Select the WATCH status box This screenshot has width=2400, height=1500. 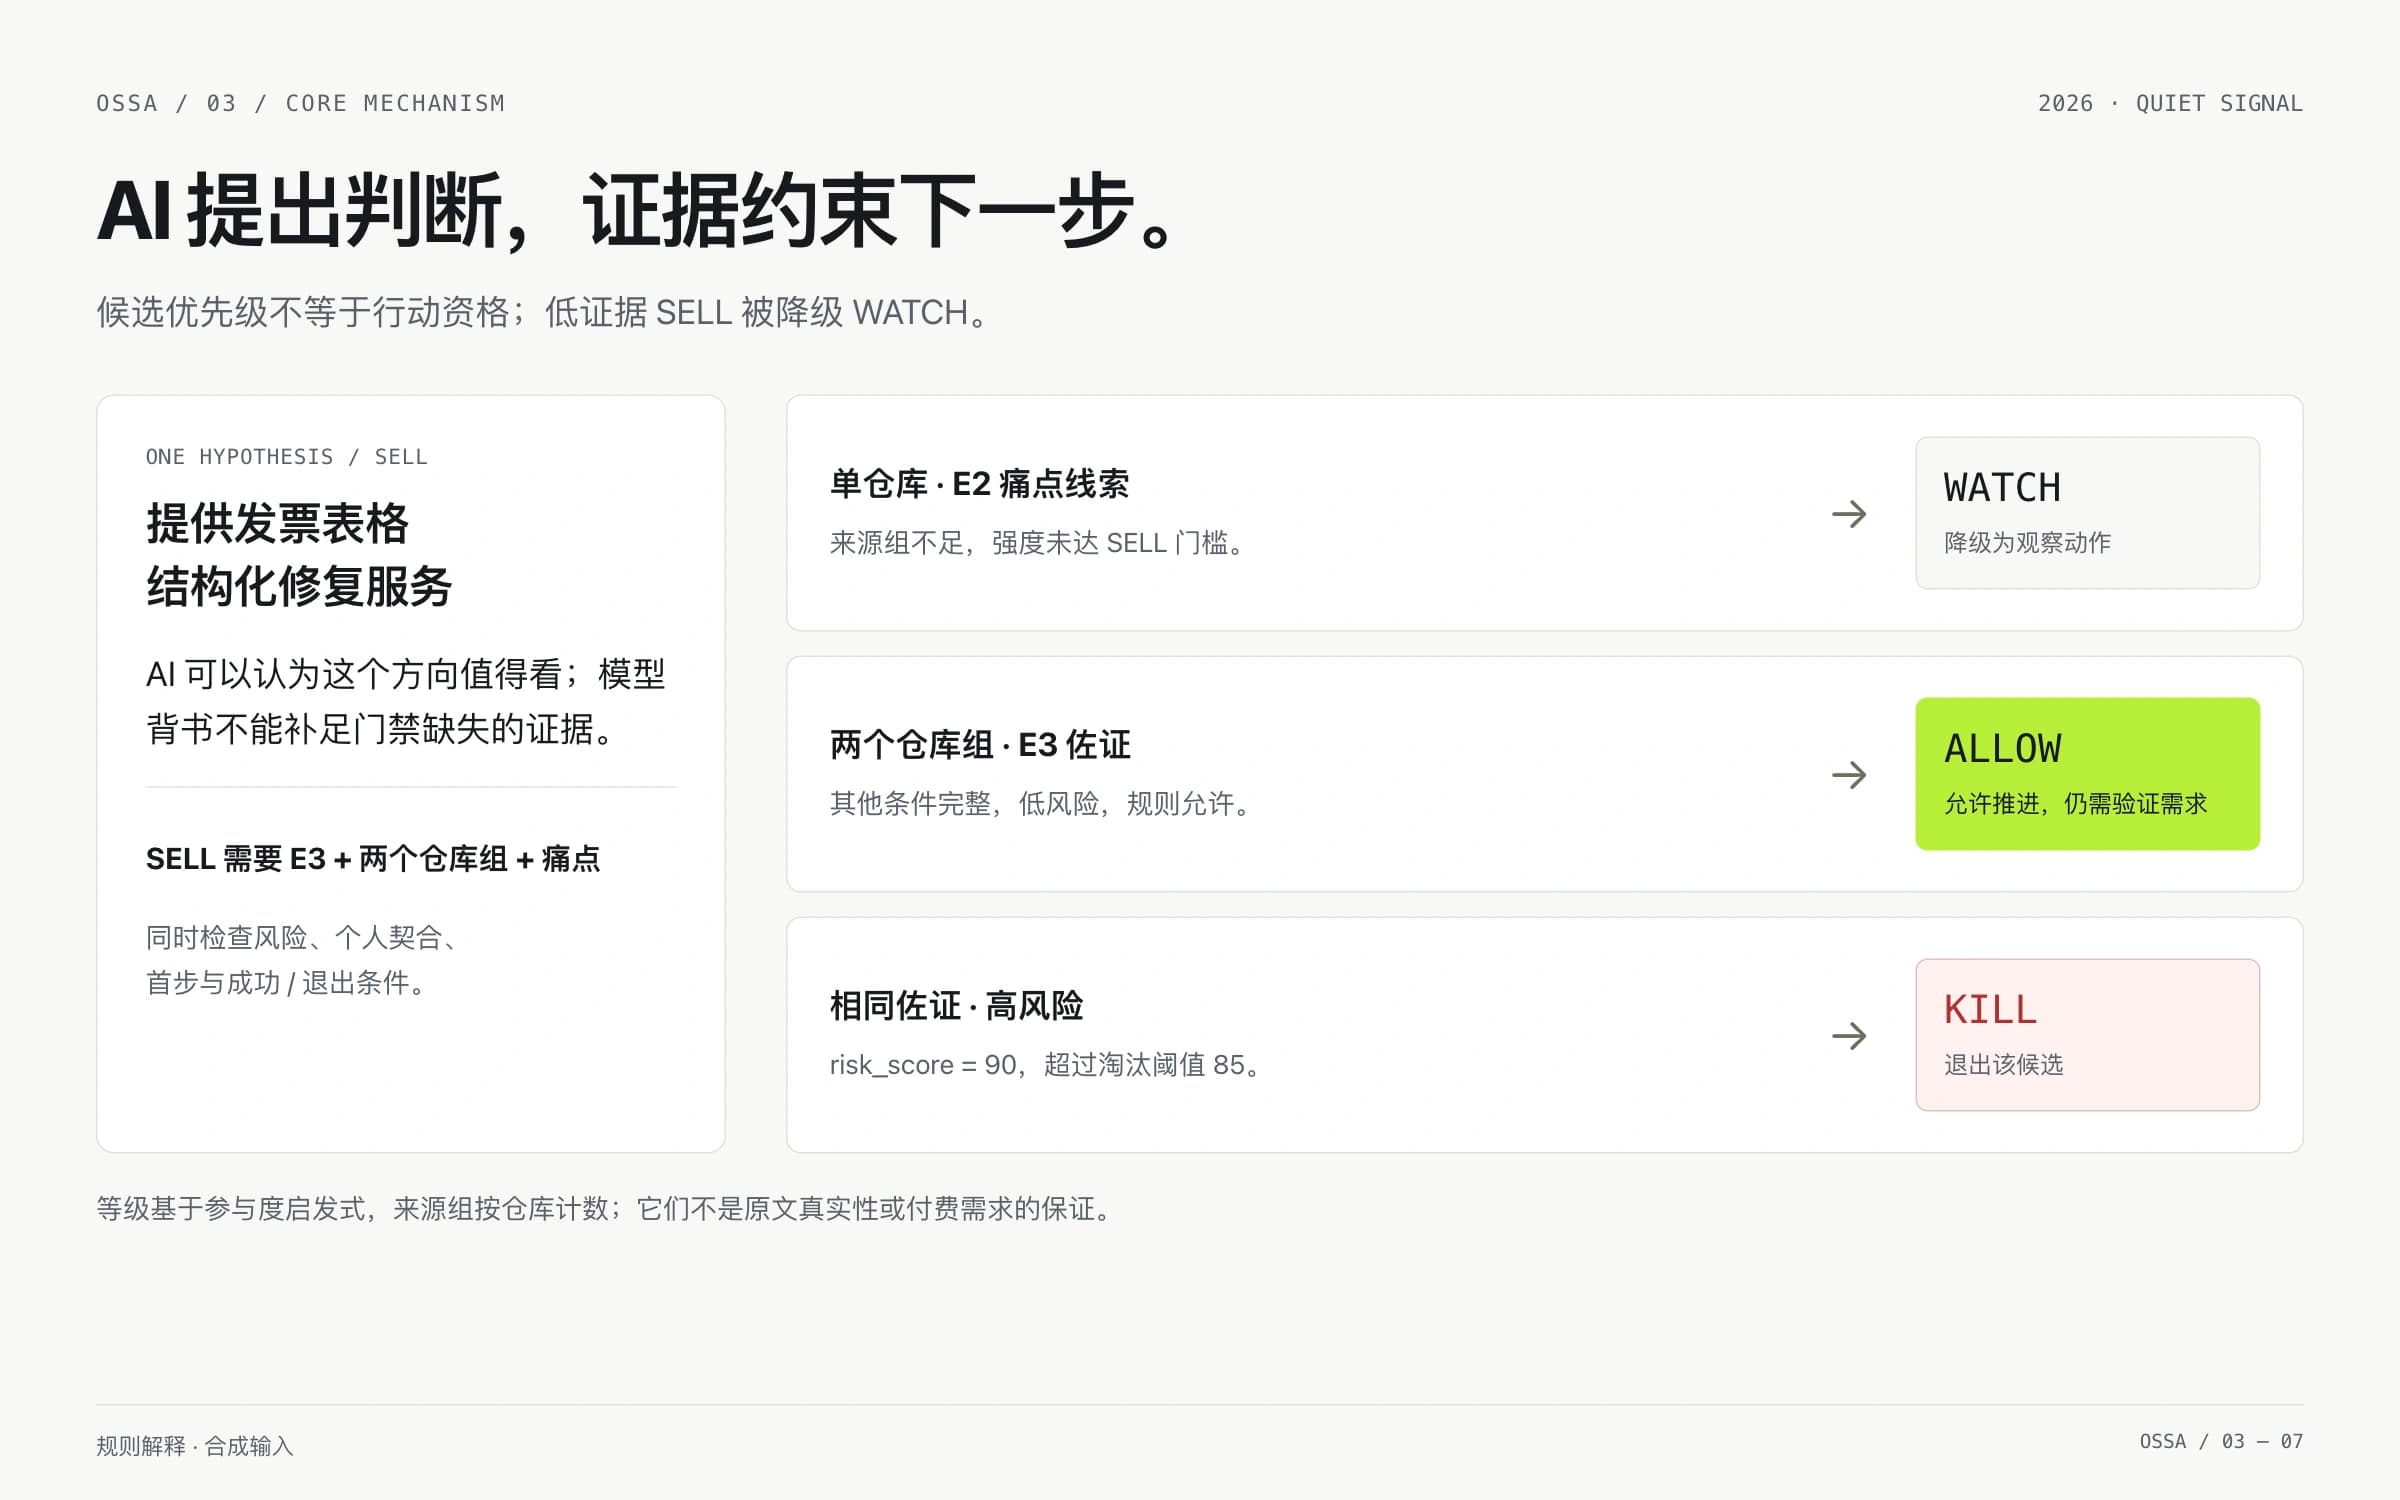(x=2087, y=513)
